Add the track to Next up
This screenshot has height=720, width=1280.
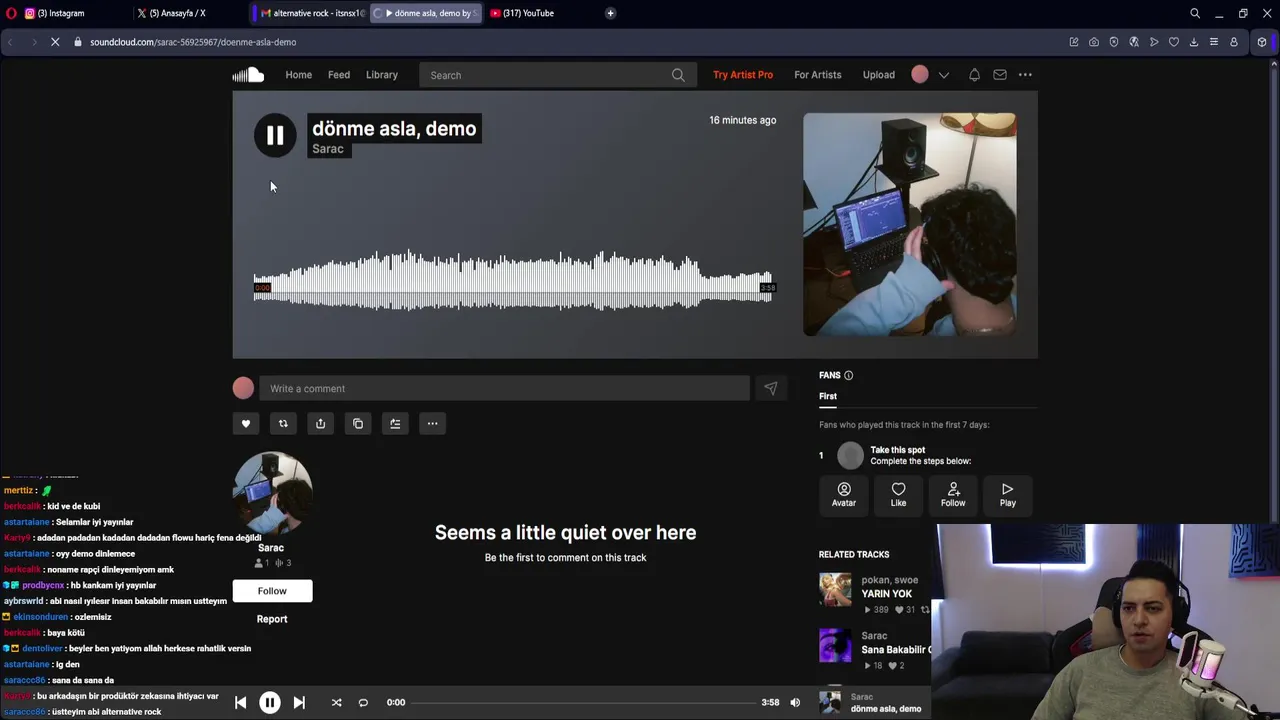pos(395,424)
